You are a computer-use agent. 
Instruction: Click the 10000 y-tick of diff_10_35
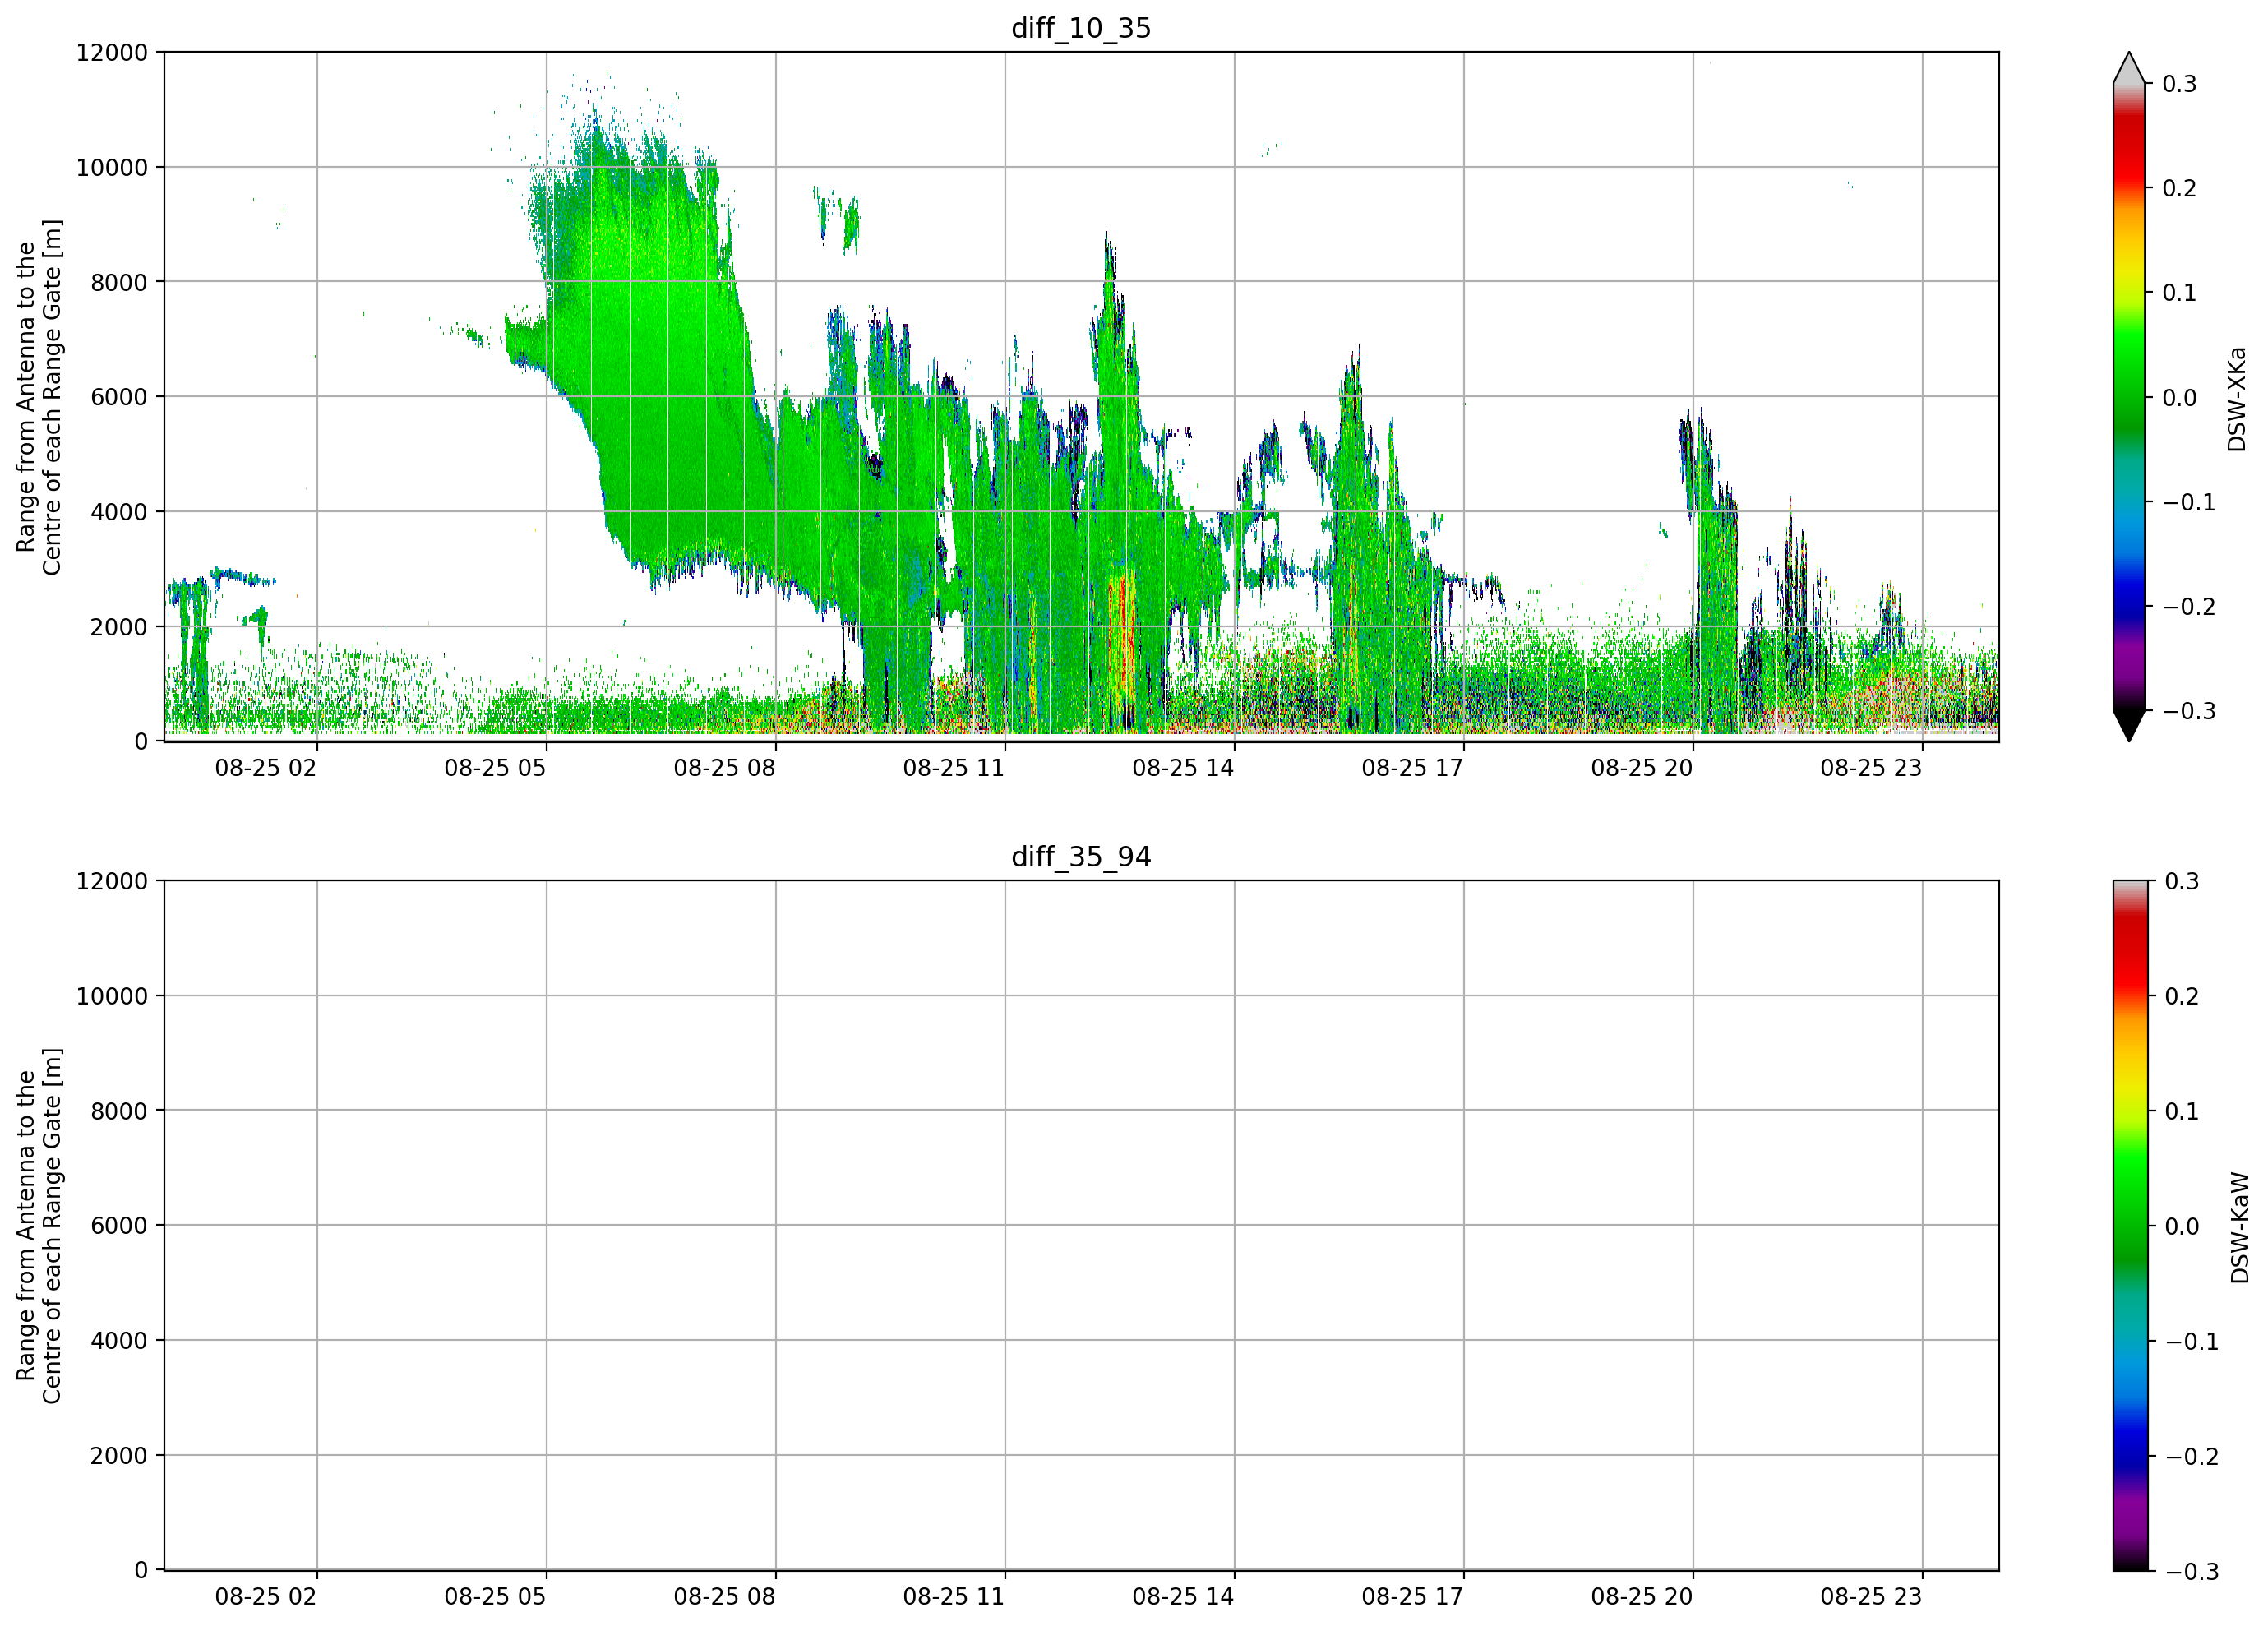[x=112, y=167]
